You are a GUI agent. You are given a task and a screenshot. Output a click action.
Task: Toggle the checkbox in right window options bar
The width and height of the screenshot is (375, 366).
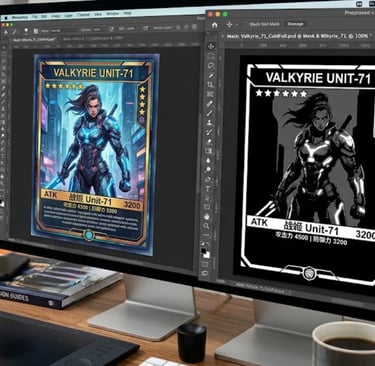(247, 24)
